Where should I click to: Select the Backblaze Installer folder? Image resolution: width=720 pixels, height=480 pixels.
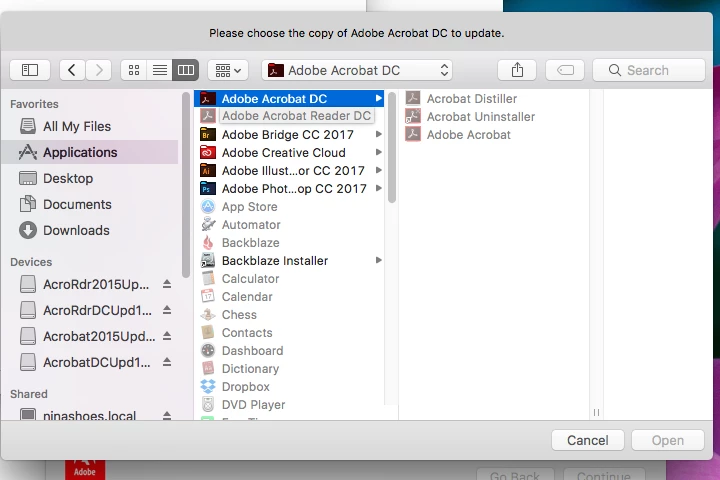click(x=289, y=260)
